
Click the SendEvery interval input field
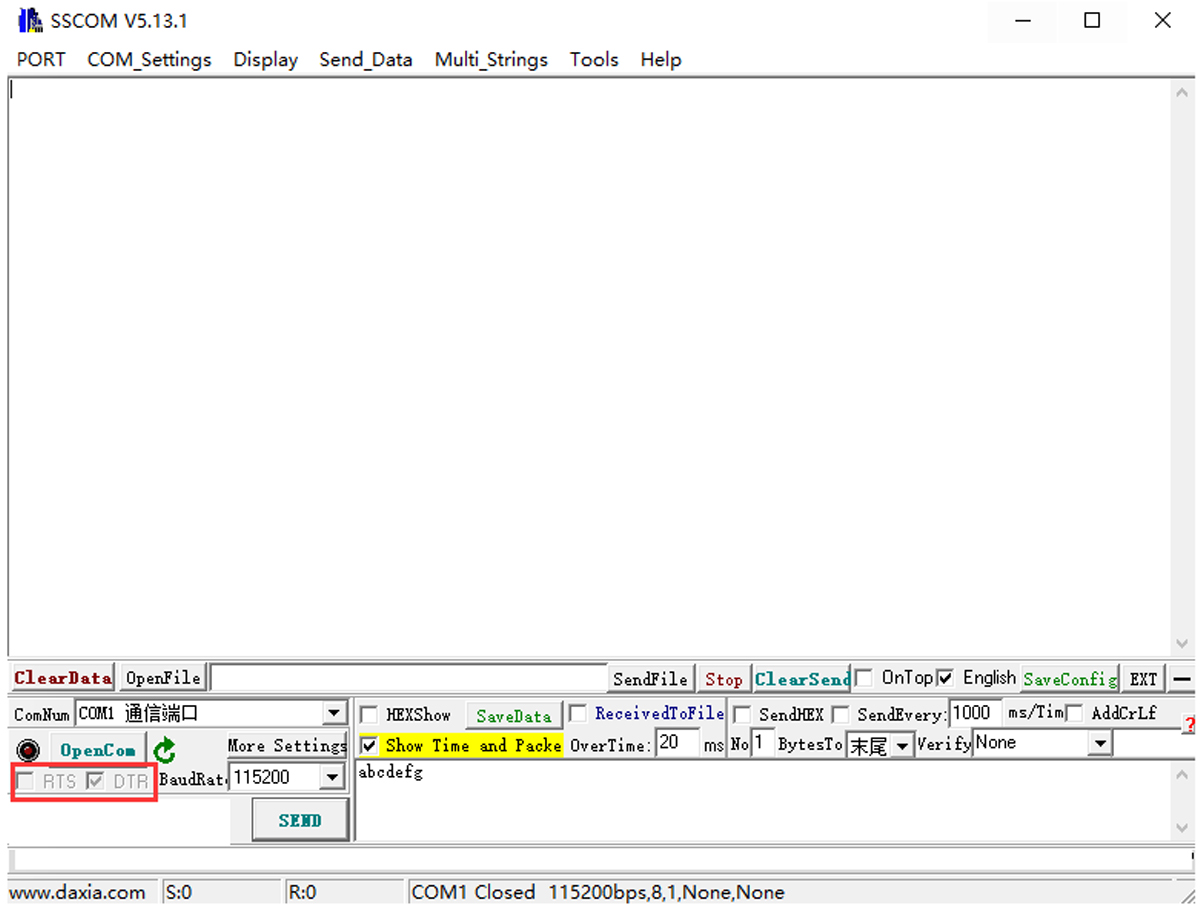click(974, 713)
